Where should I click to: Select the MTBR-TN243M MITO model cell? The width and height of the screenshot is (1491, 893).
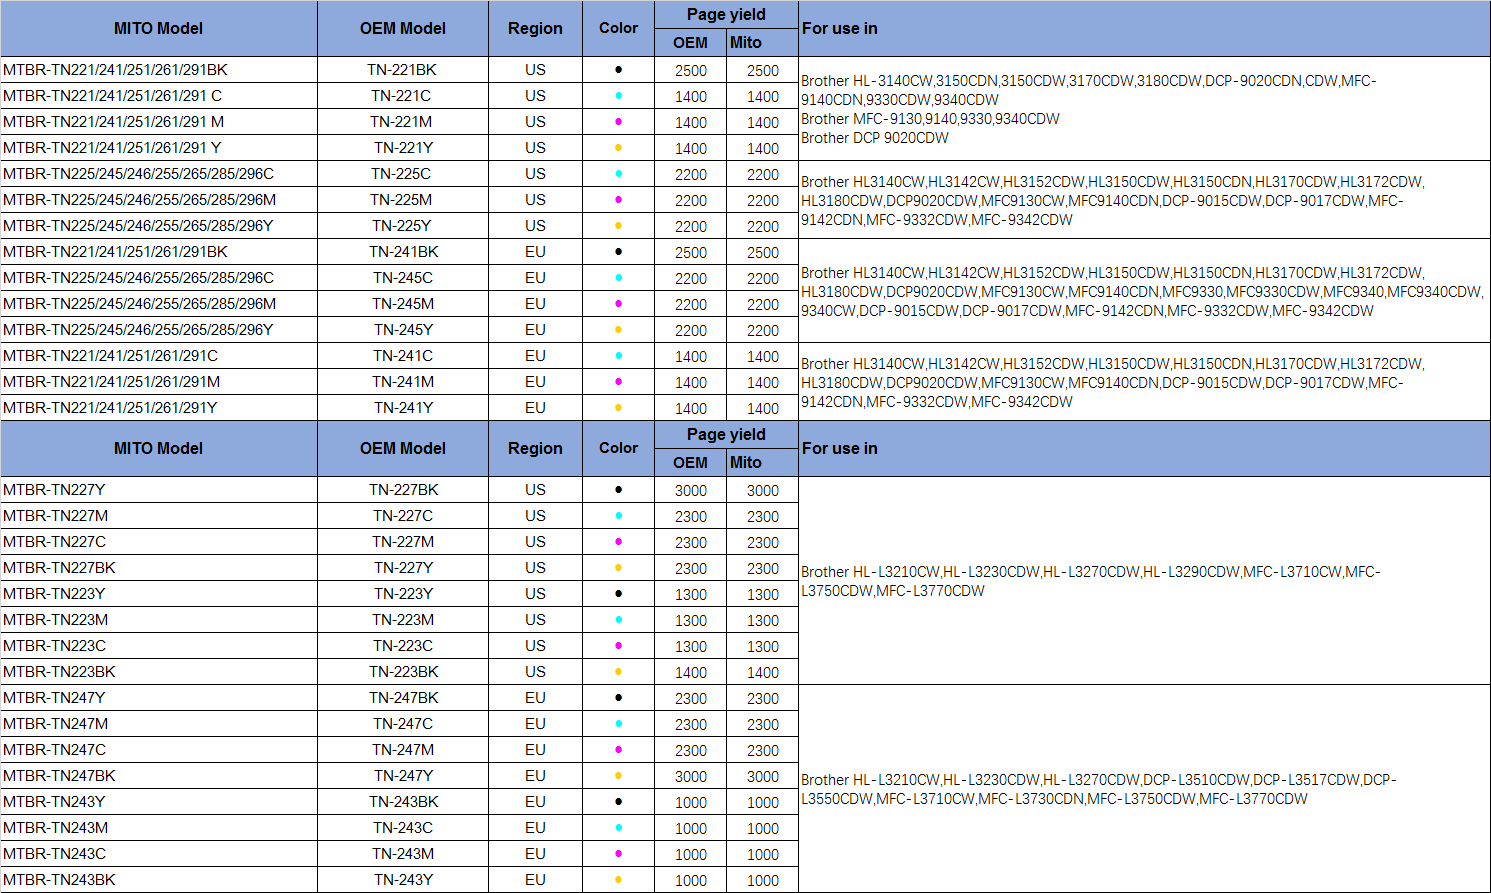tap(159, 828)
